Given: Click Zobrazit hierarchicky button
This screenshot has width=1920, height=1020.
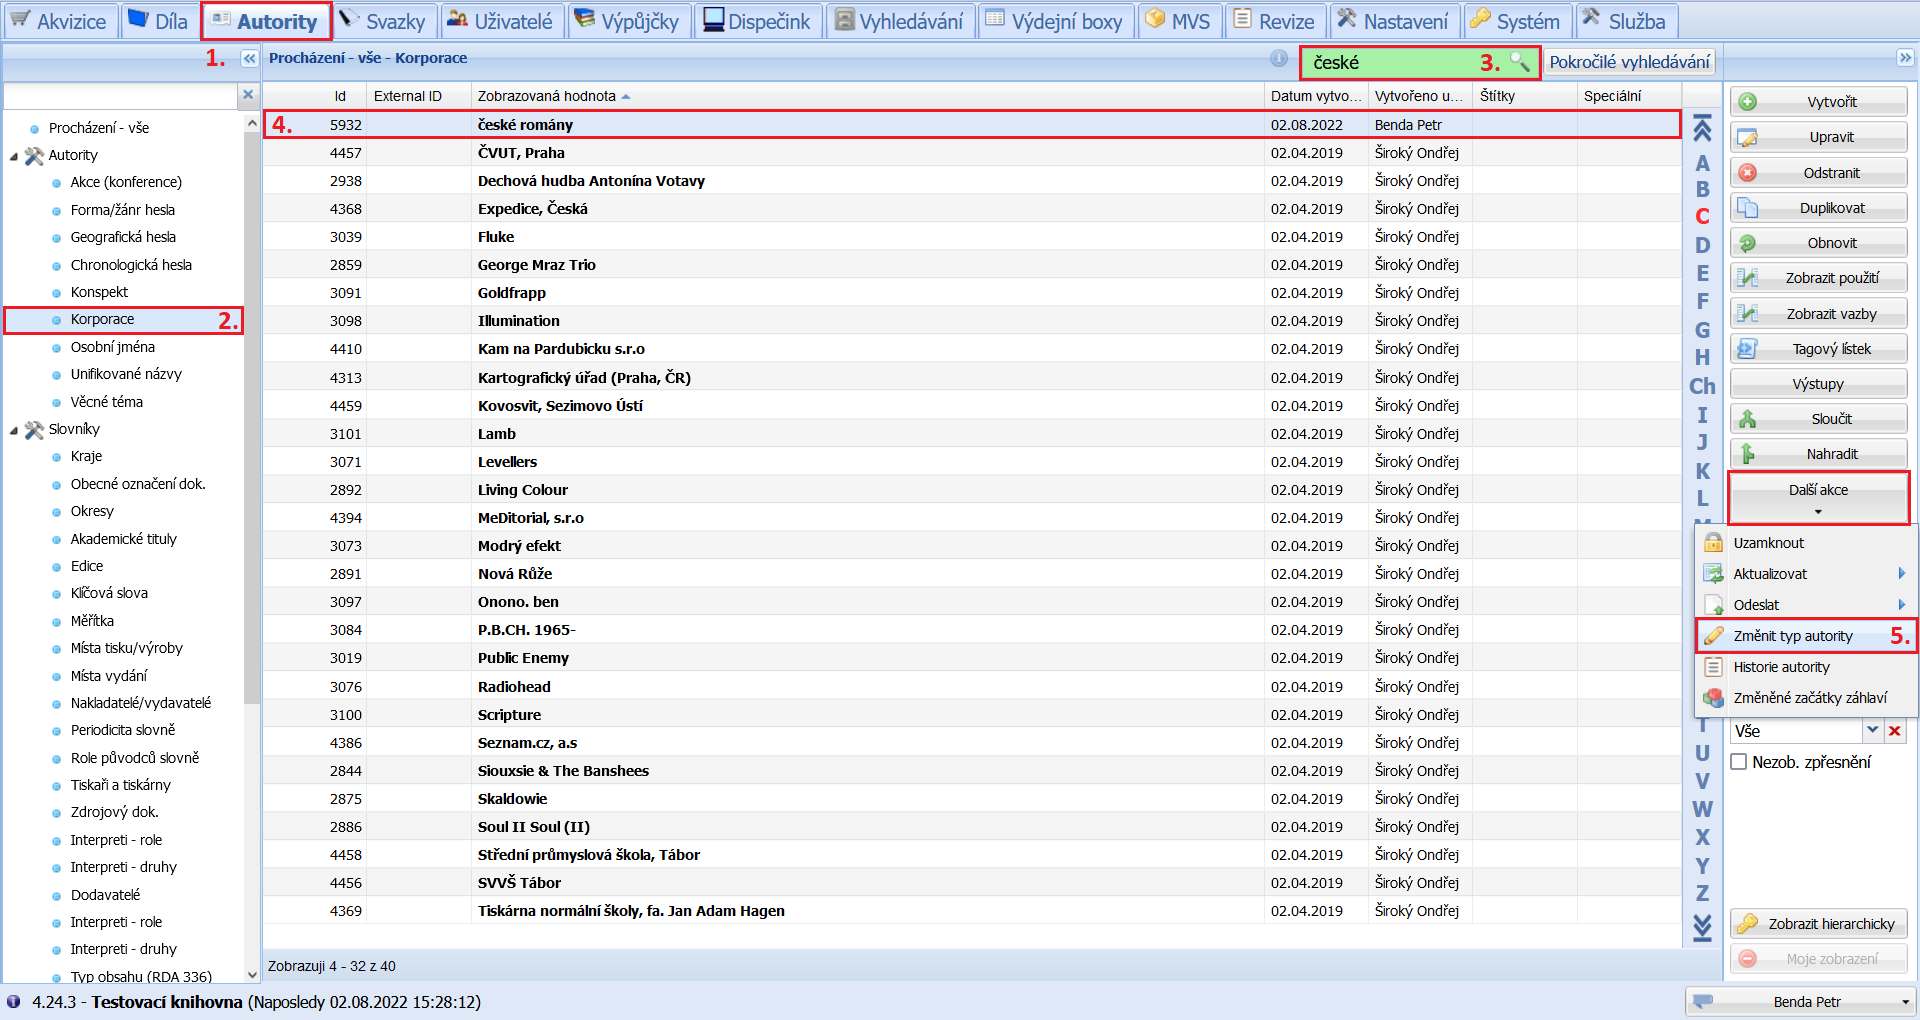Looking at the screenshot, I should (1819, 924).
